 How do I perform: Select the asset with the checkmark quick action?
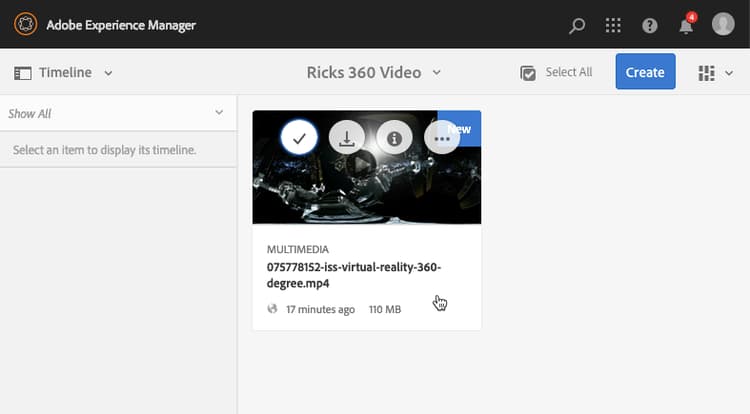point(299,138)
